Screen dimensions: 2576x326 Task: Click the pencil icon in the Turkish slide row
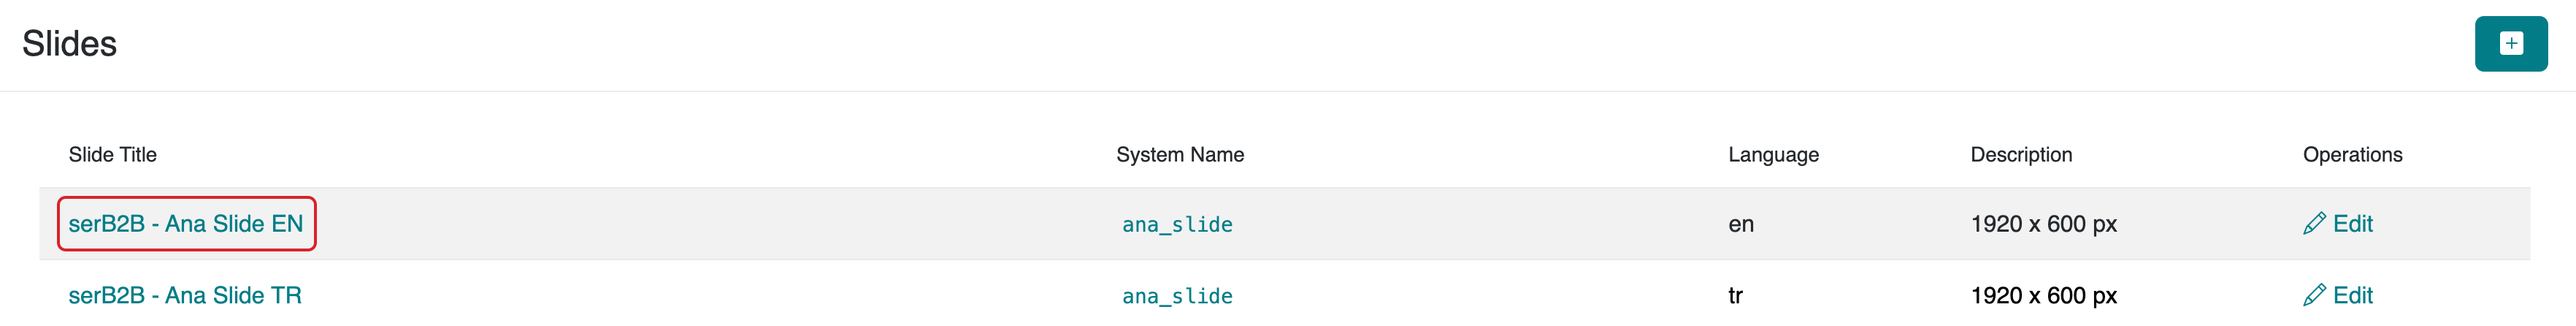(x=2313, y=296)
